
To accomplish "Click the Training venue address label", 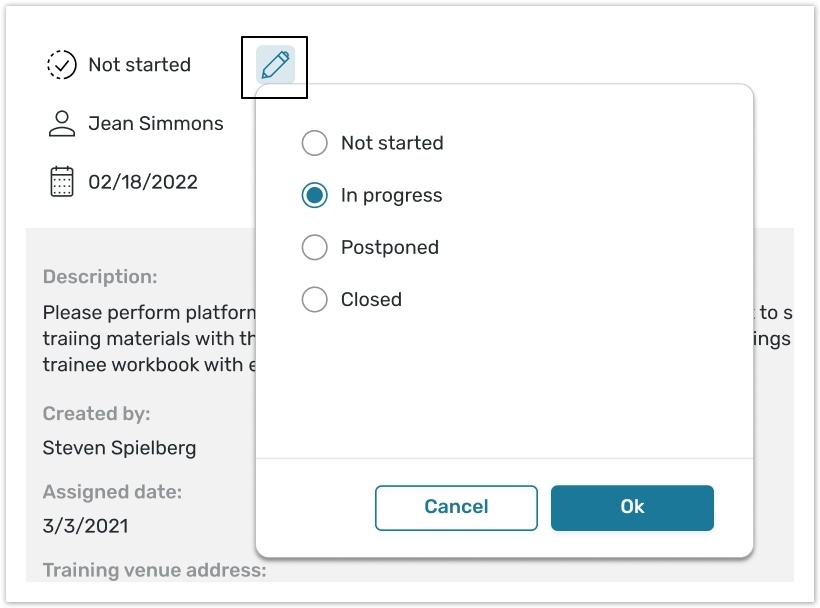I will 154,571.
